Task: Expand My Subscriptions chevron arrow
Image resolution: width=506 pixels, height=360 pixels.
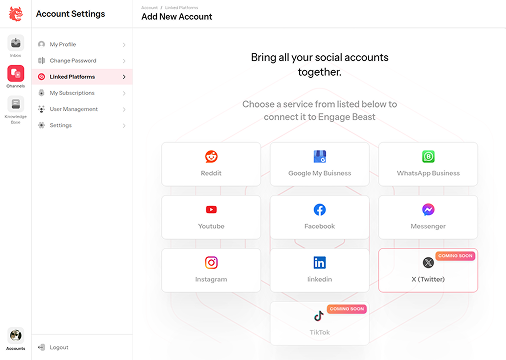Action: (x=124, y=93)
